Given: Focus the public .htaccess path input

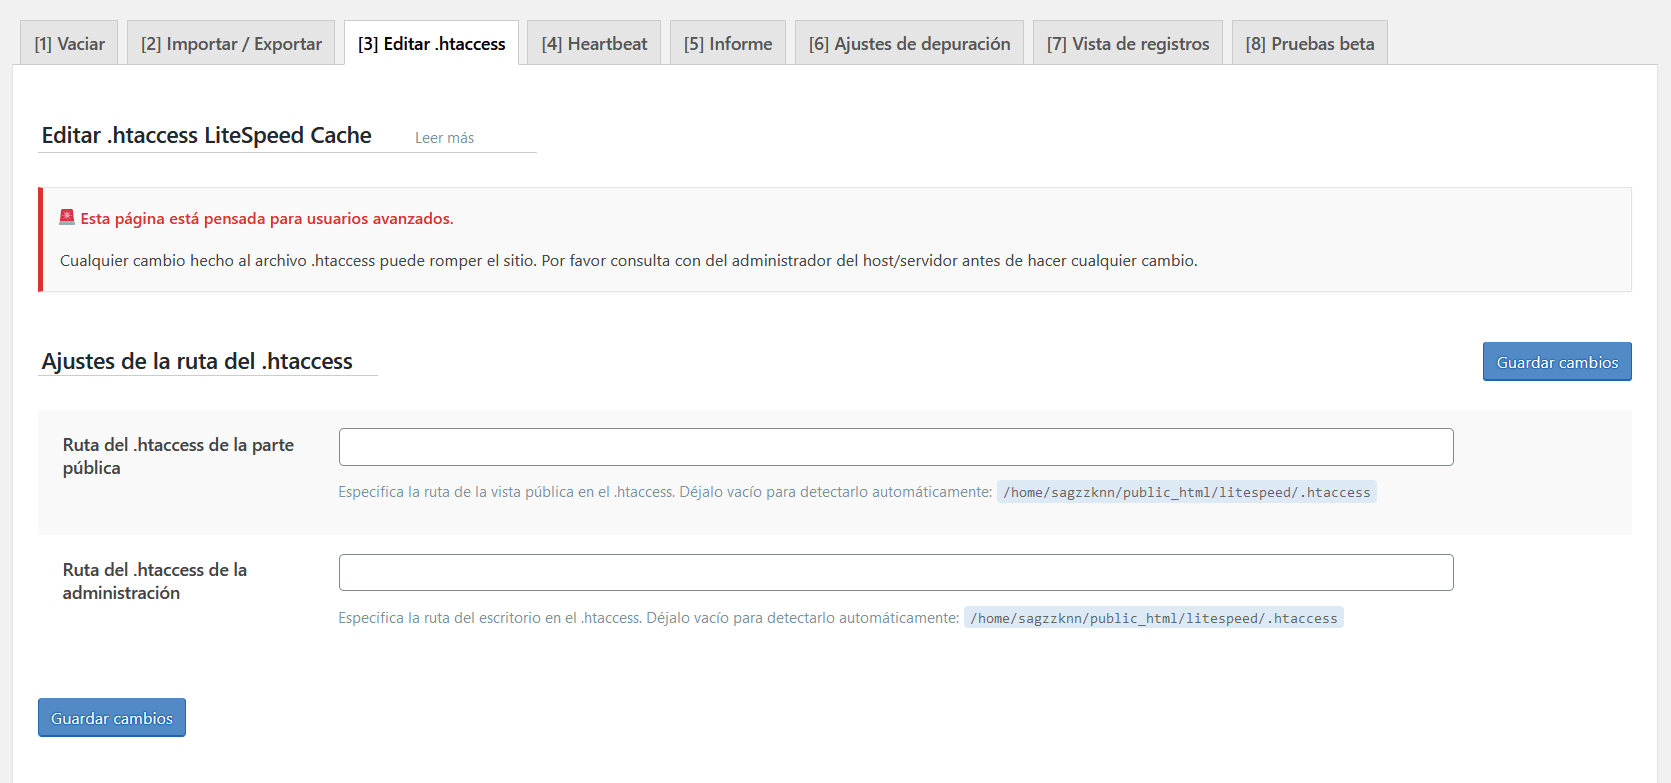Looking at the screenshot, I should coord(896,447).
